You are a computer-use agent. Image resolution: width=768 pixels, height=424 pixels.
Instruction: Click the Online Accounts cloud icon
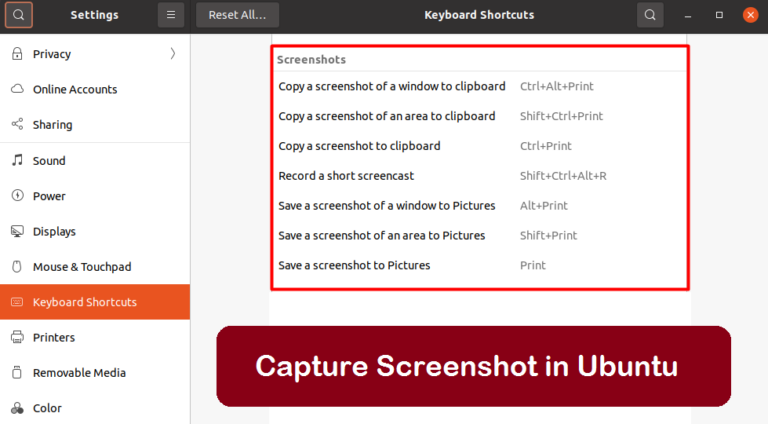click(x=17, y=89)
